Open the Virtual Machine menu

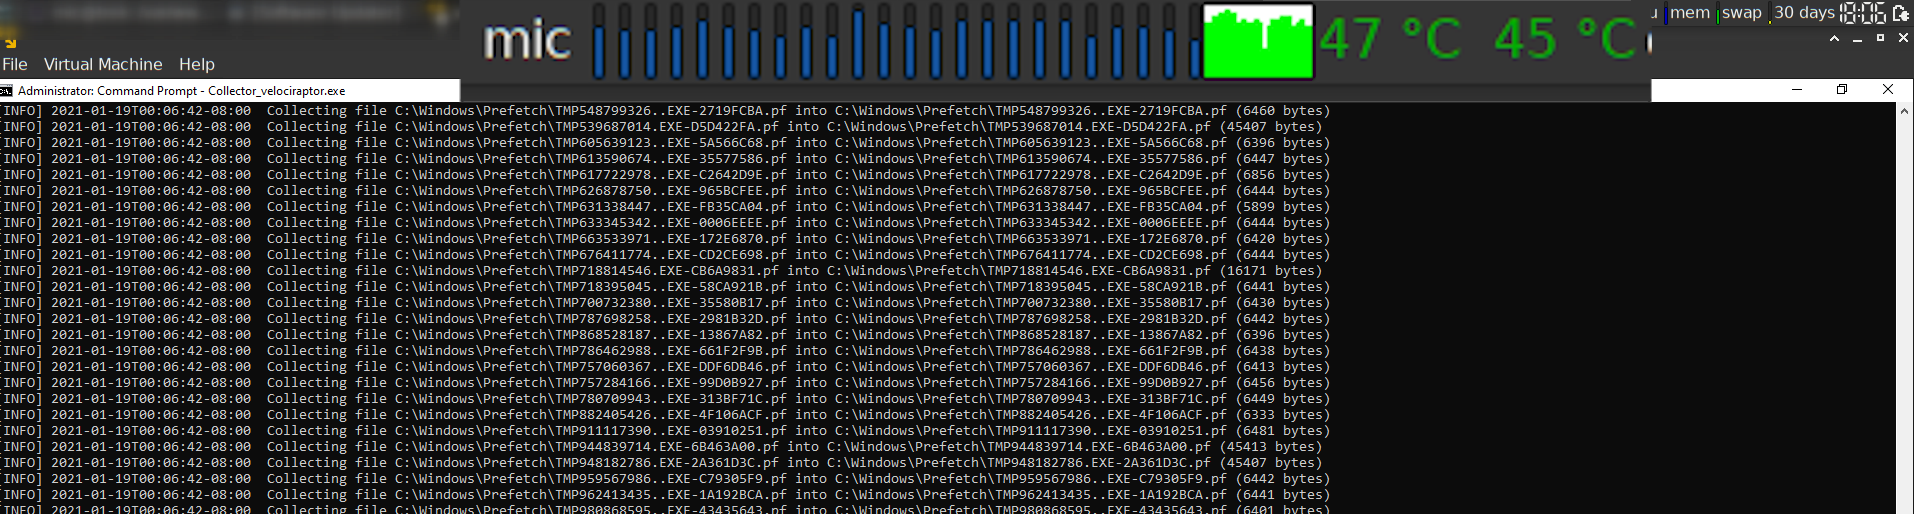pos(103,64)
